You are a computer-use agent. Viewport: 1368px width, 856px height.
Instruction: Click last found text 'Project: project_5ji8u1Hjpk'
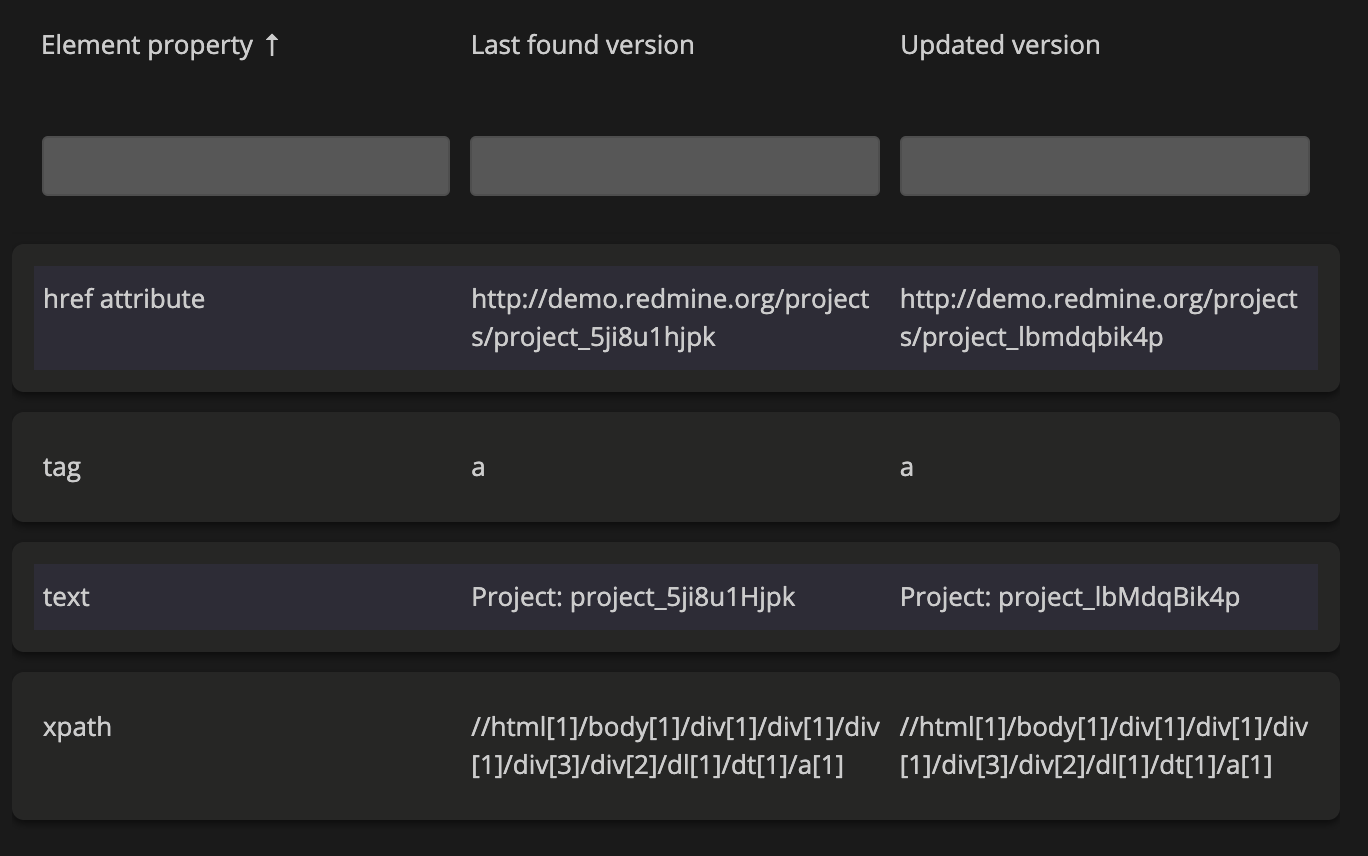(633, 597)
